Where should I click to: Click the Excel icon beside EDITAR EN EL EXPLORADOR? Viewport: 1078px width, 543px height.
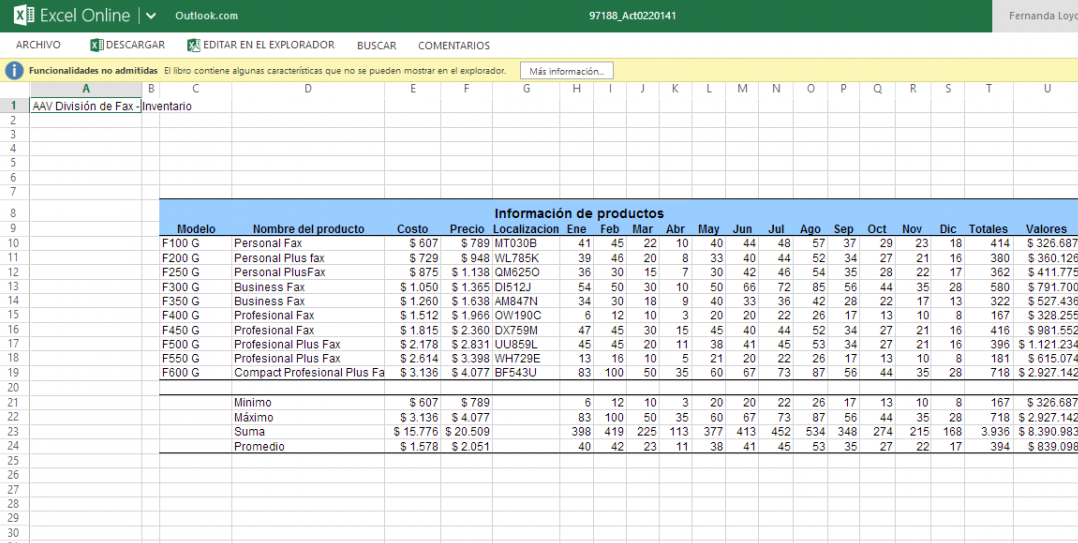tap(194, 45)
